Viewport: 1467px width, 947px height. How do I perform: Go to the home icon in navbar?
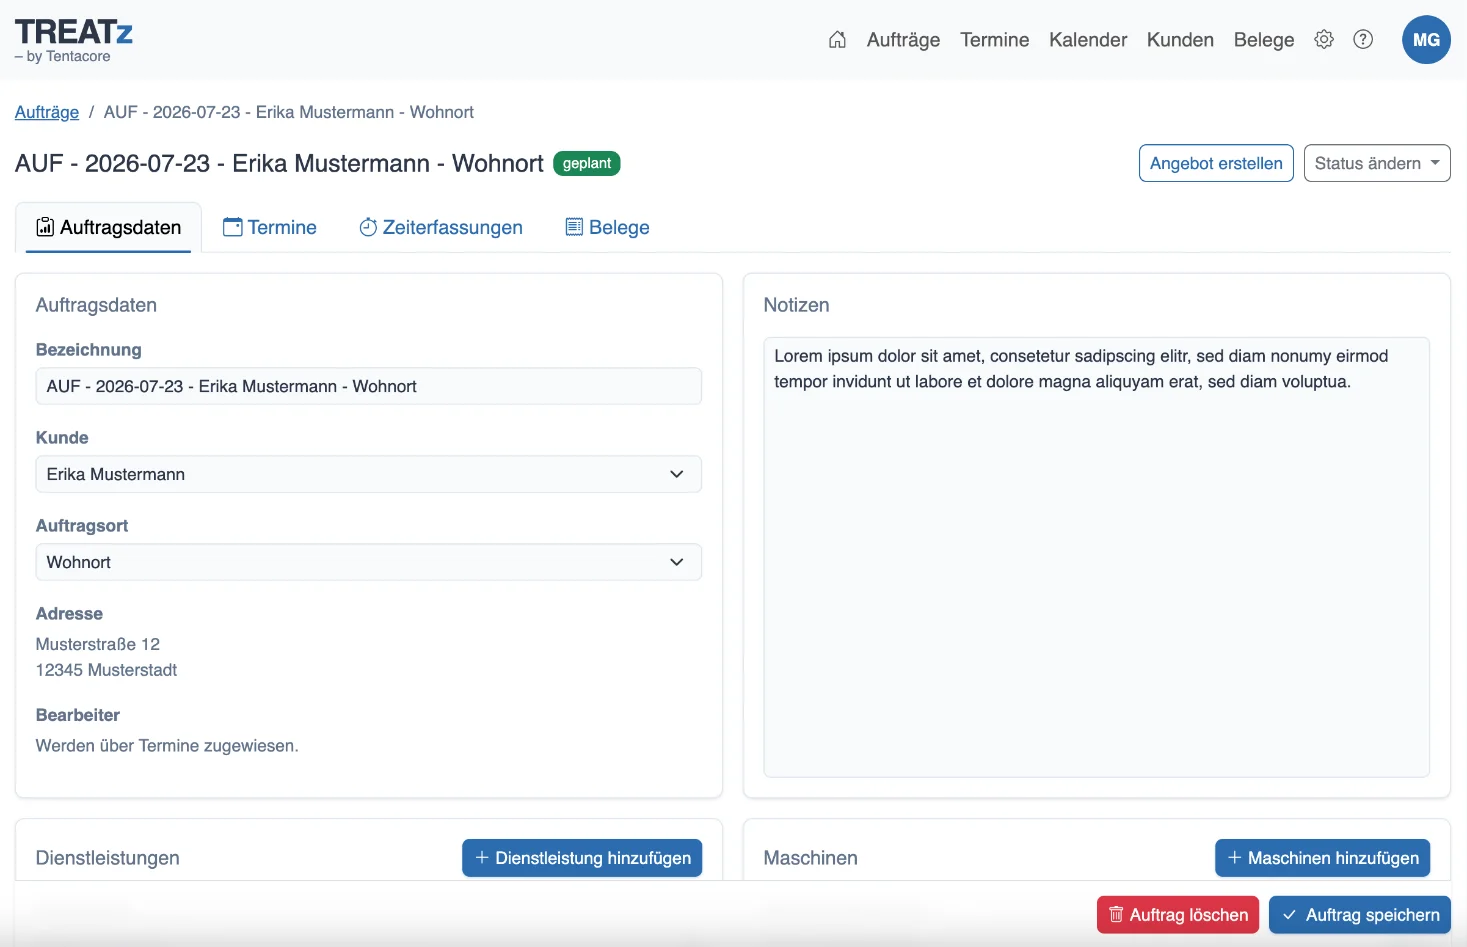pos(837,40)
